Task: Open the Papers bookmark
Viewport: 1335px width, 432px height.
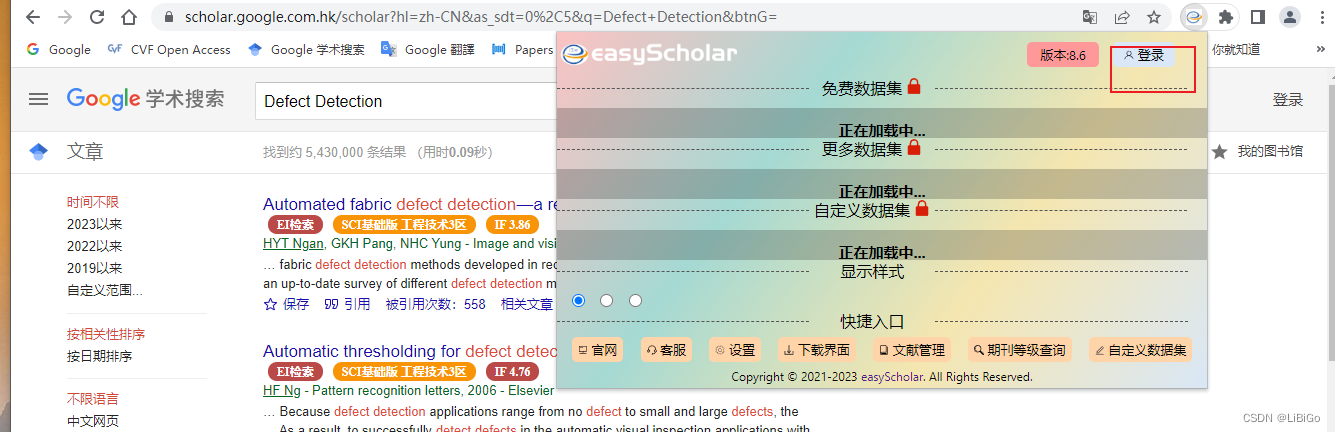Action: [x=523, y=49]
